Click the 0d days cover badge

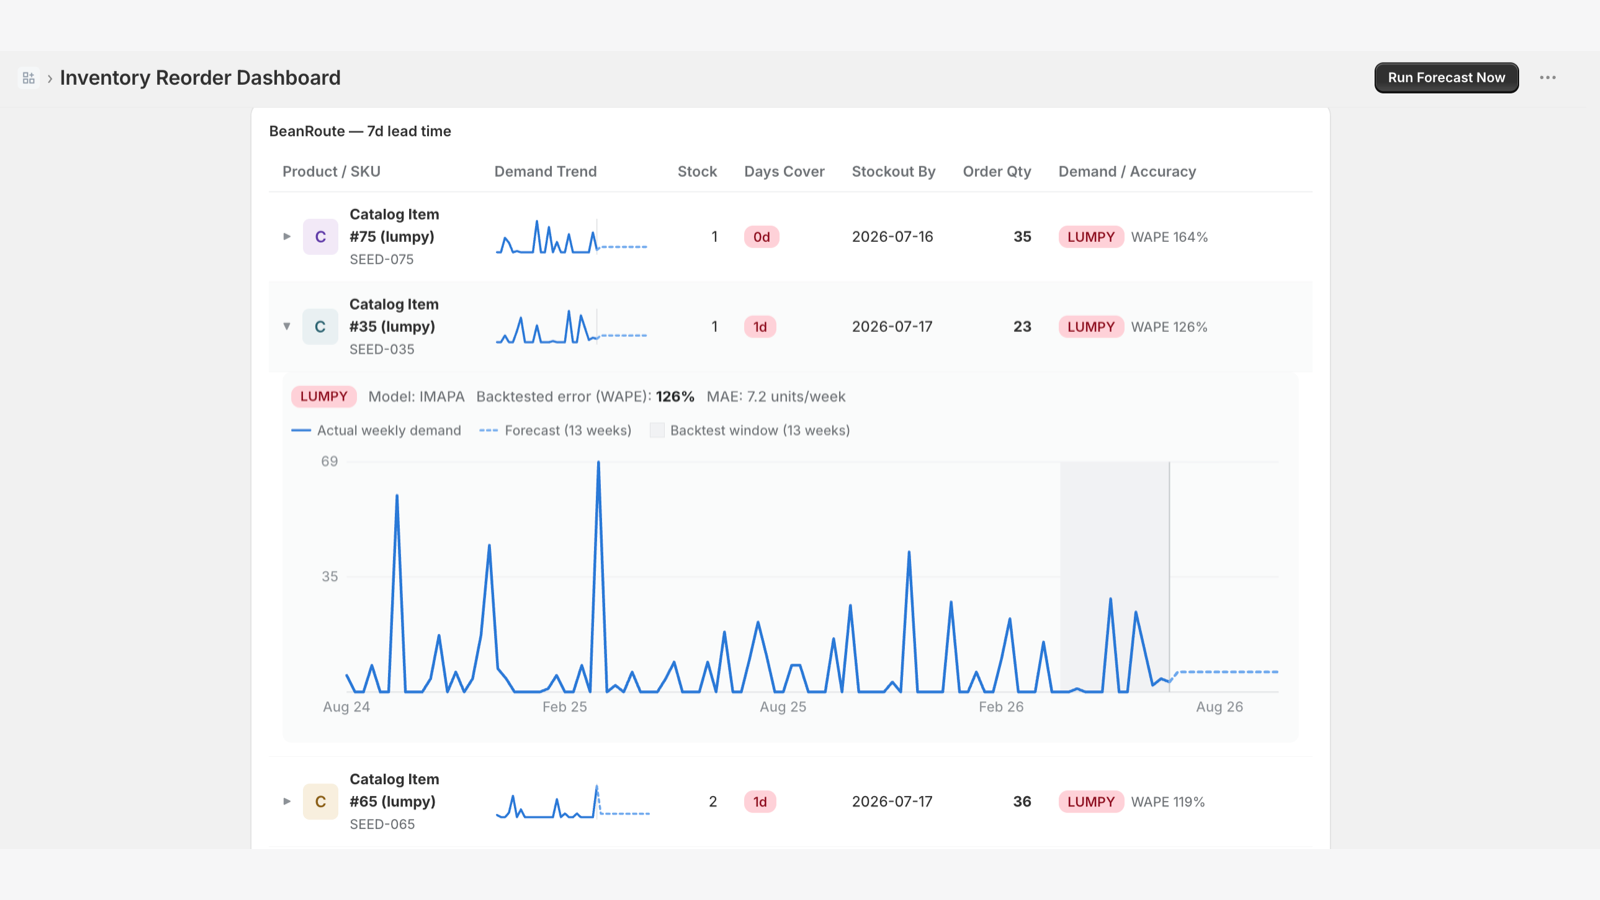click(x=761, y=237)
